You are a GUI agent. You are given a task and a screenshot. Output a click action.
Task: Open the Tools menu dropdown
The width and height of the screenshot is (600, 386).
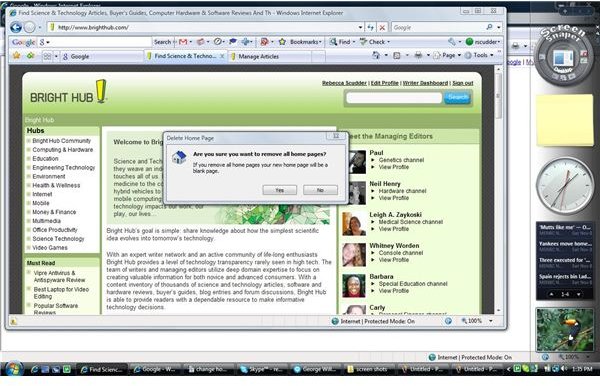tap(479, 55)
